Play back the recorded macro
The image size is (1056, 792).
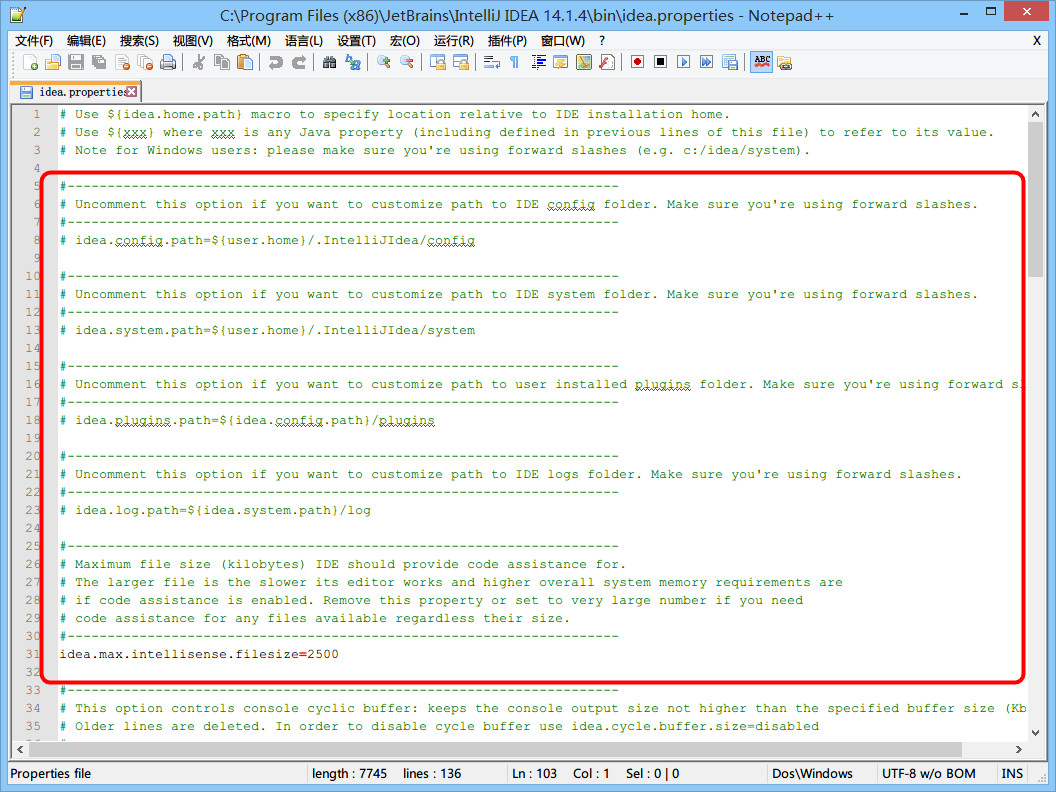(681, 62)
